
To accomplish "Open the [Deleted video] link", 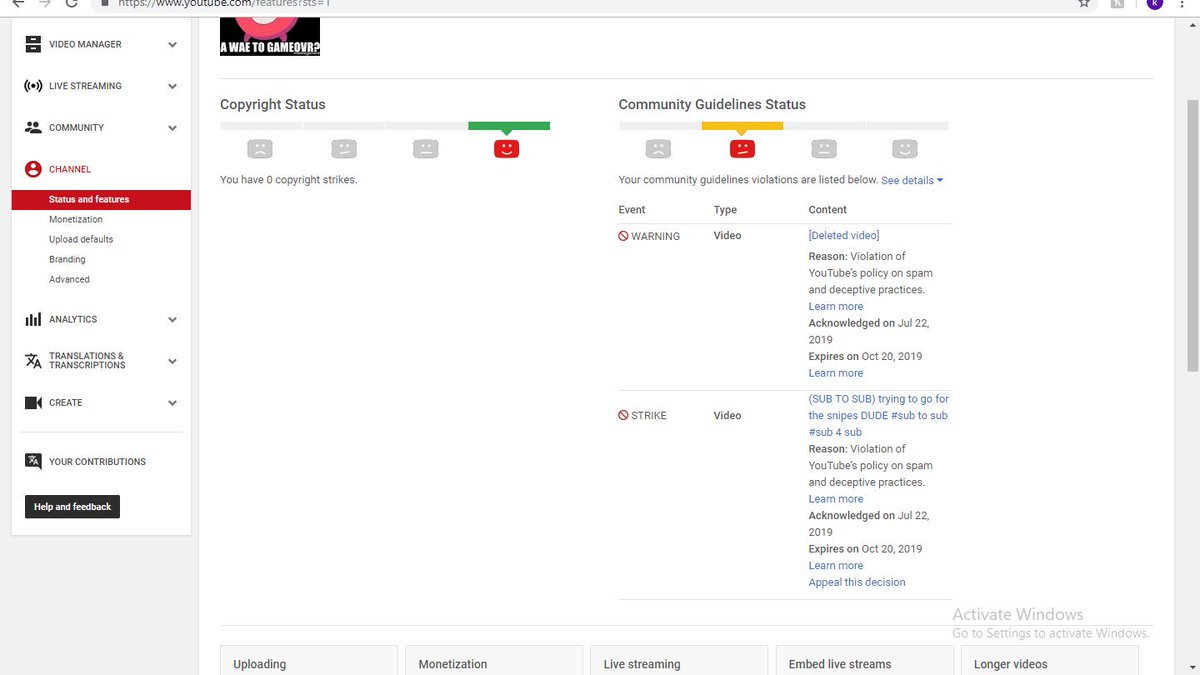I will (844, 236).
